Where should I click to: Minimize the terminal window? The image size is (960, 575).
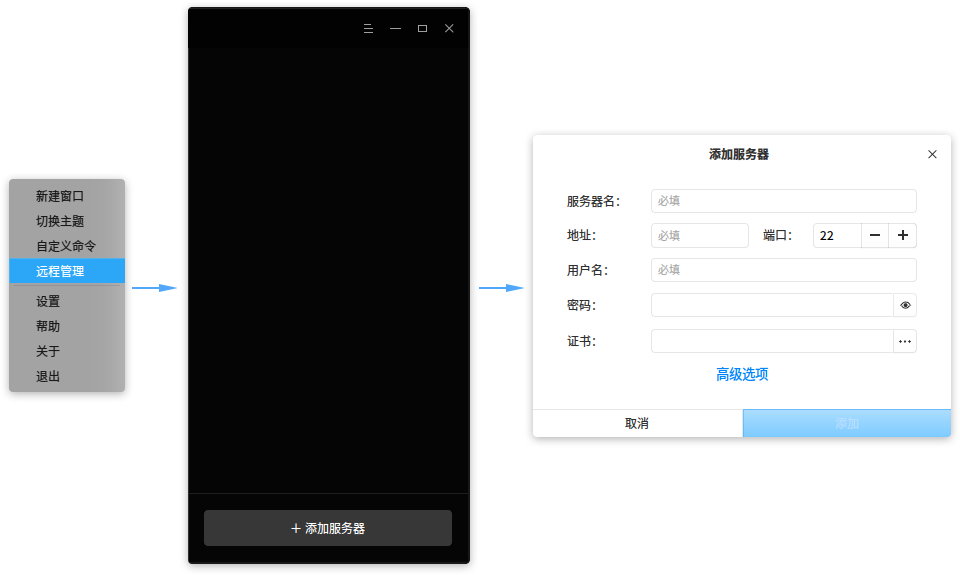[395, 29]
